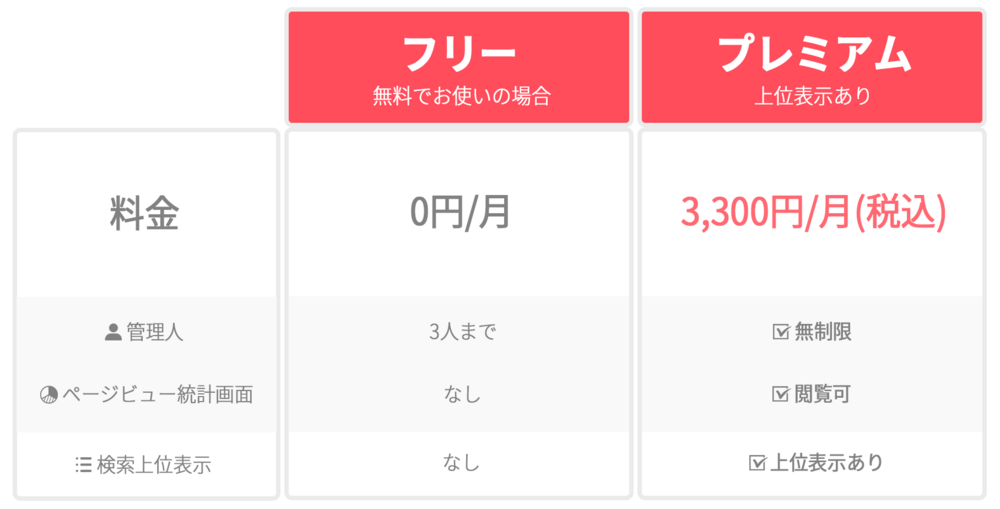The height and width of the screenshot is (509, 1000).
Task: Click the ページビュー統計画面 label text
Action: 158,394
